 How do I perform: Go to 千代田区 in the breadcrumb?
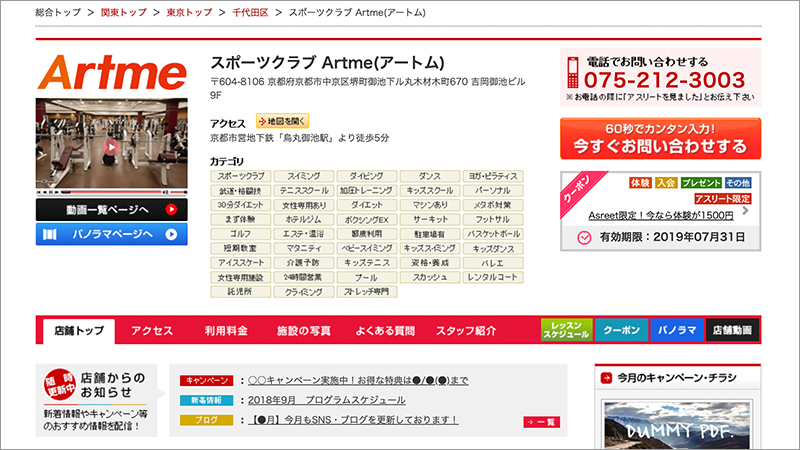(250, 12)
